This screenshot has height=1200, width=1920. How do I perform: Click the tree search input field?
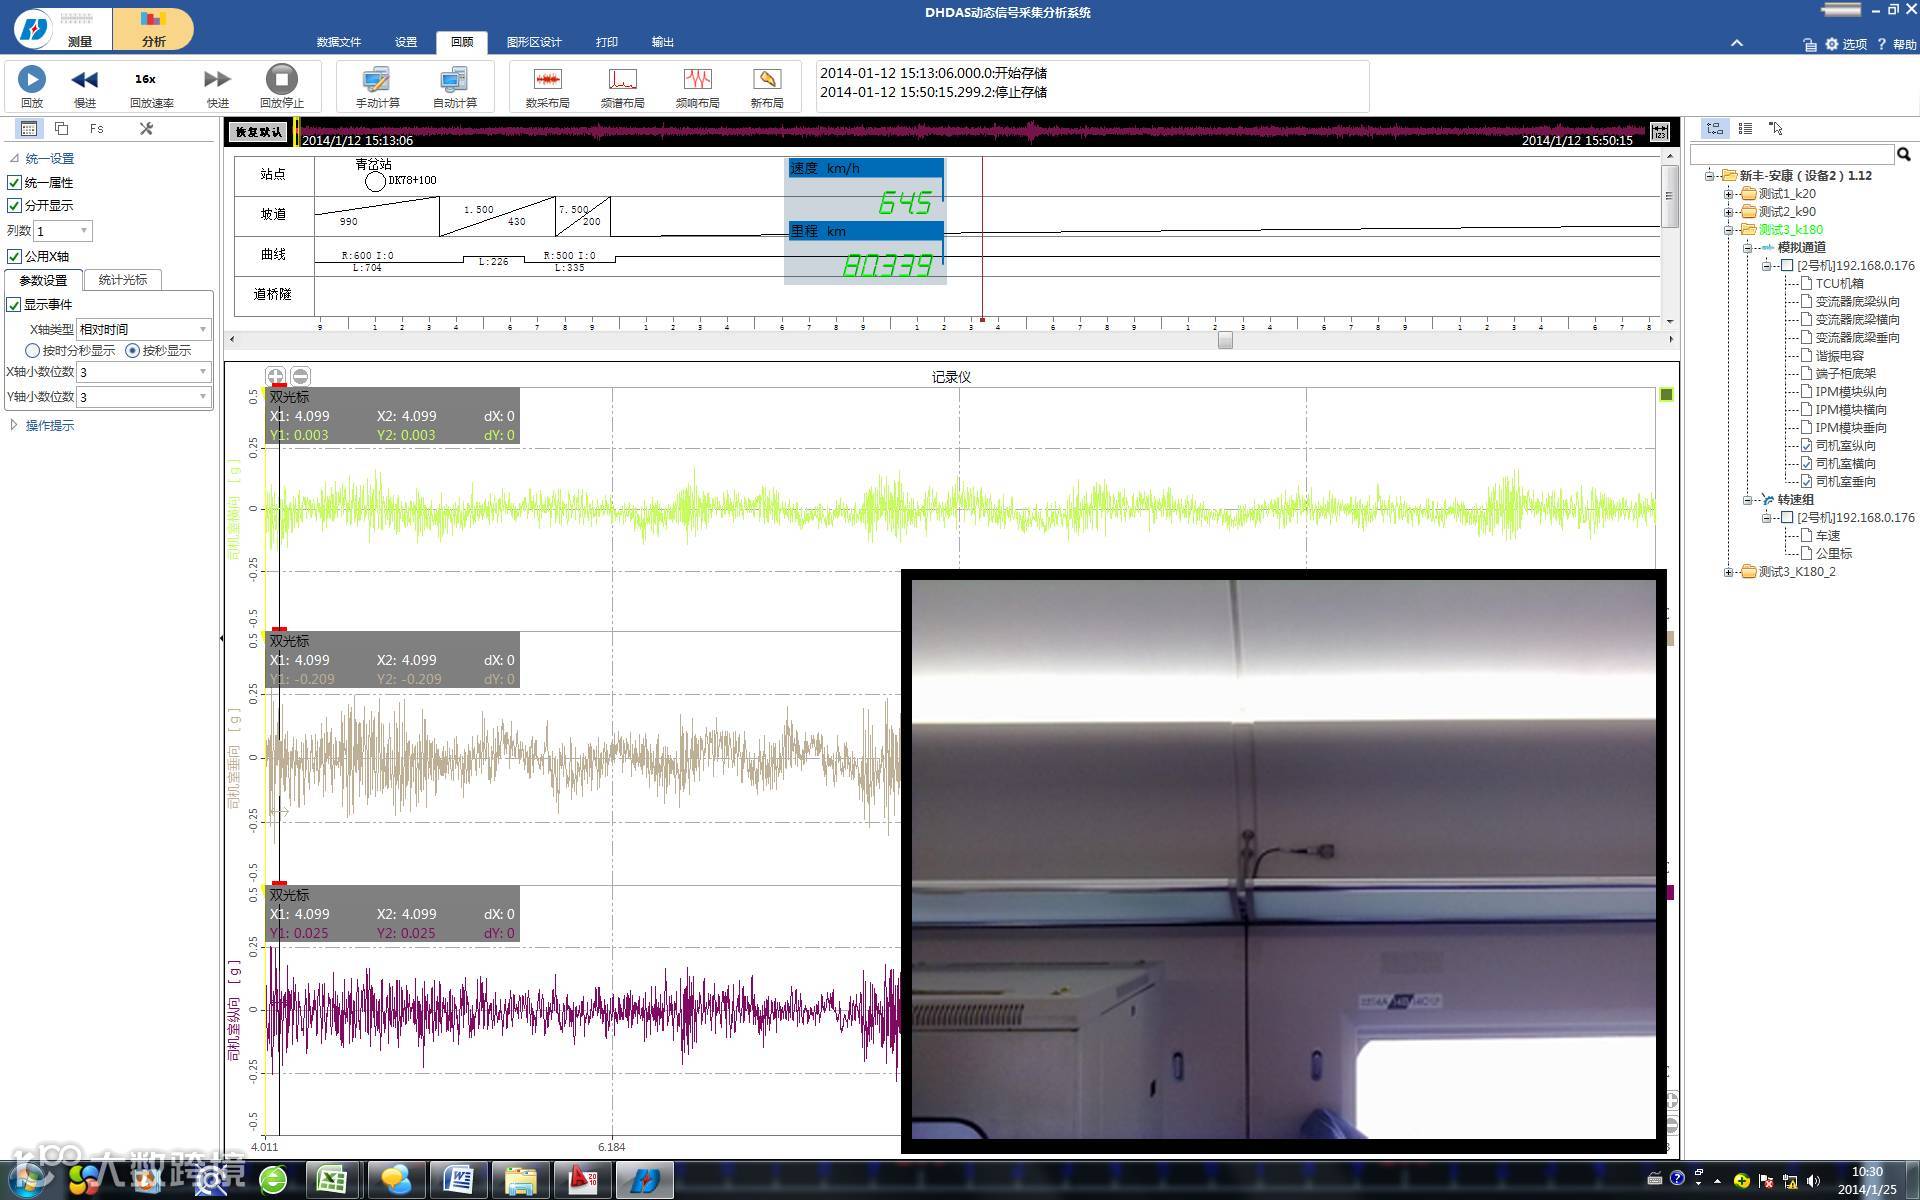pos(1791,154)
